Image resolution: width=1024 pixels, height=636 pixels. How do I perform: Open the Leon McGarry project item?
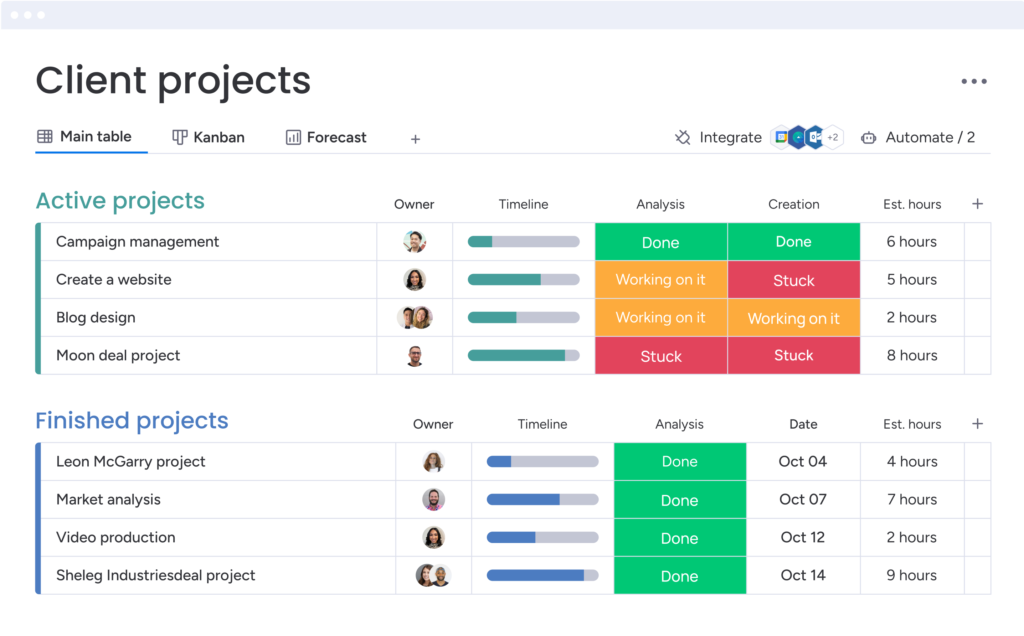point(131,462)
